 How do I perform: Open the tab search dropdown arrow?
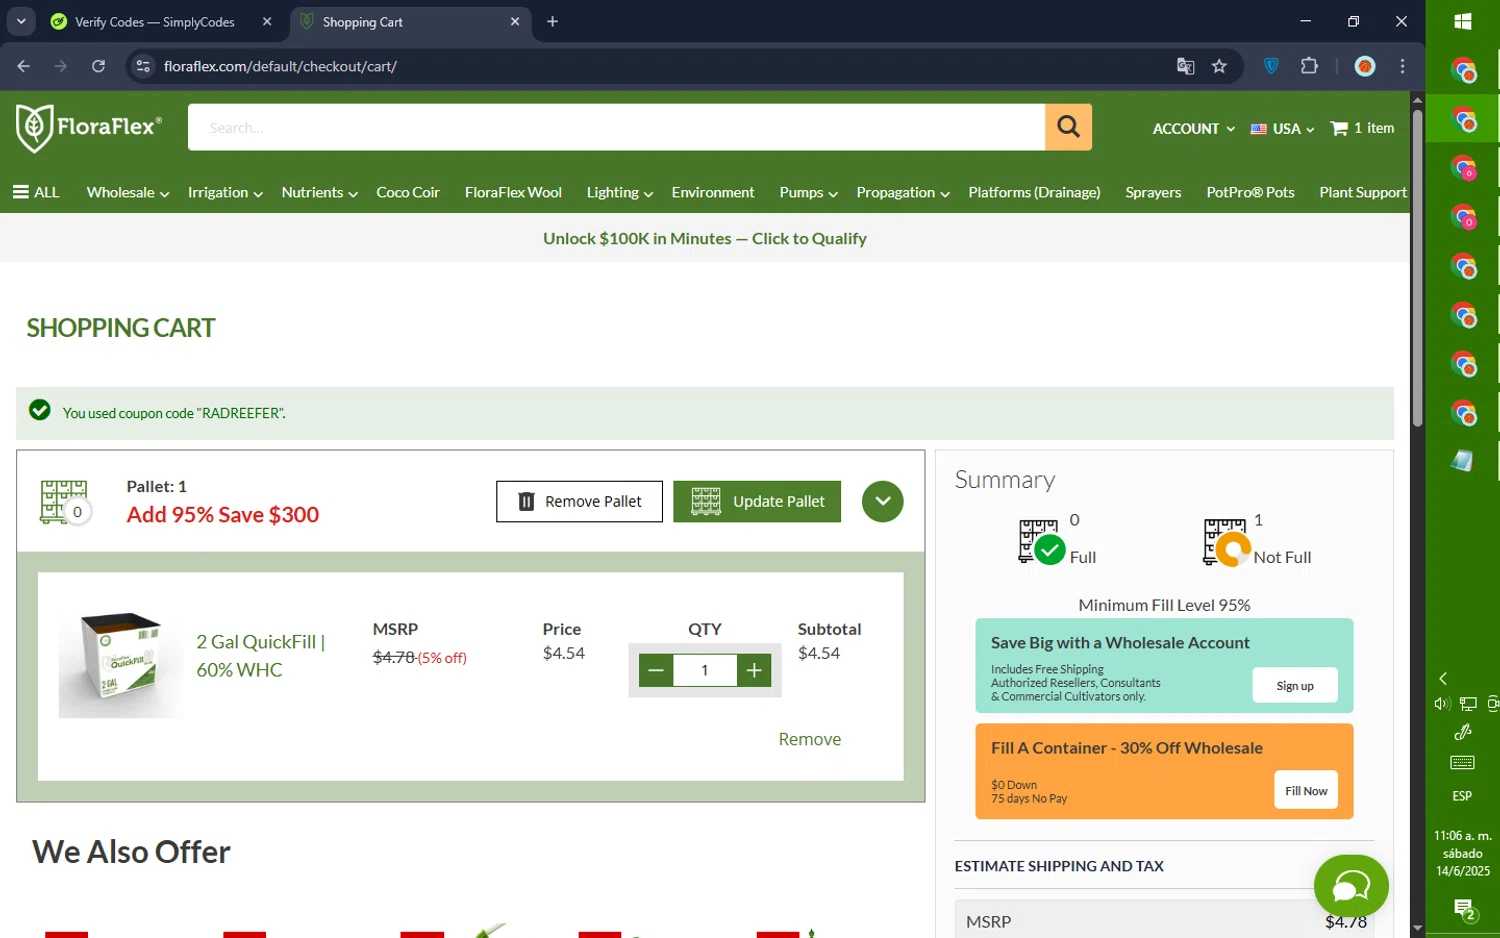pyautogui.click(x=21, y=21)
